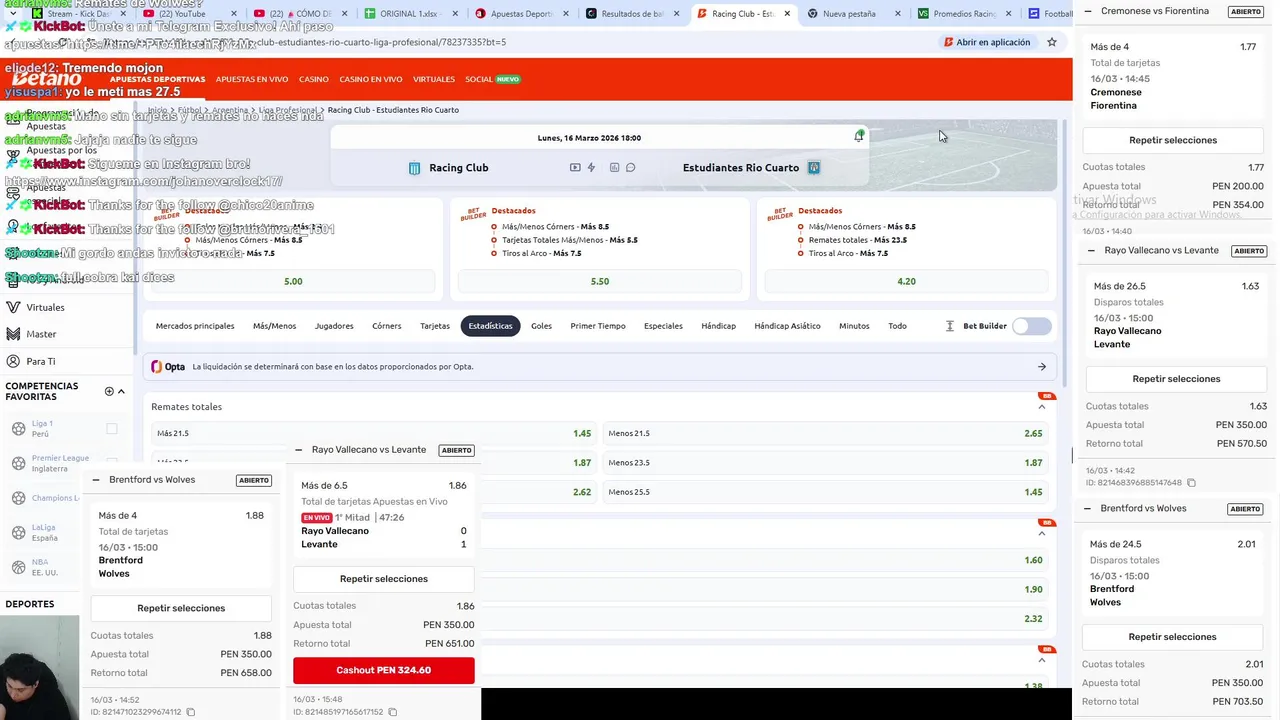This screenshot has width=1280, height=720.
Task: Bookmark this page with the star icon
Action: point(1052,42)
